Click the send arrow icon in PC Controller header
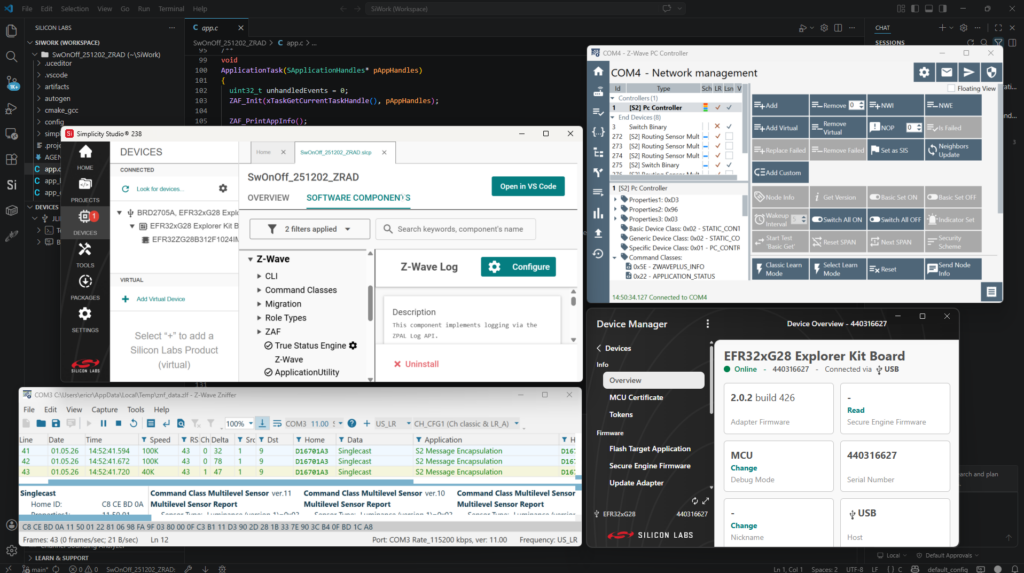This screenshot has height=573, width=1024. (x=968, y=73)
